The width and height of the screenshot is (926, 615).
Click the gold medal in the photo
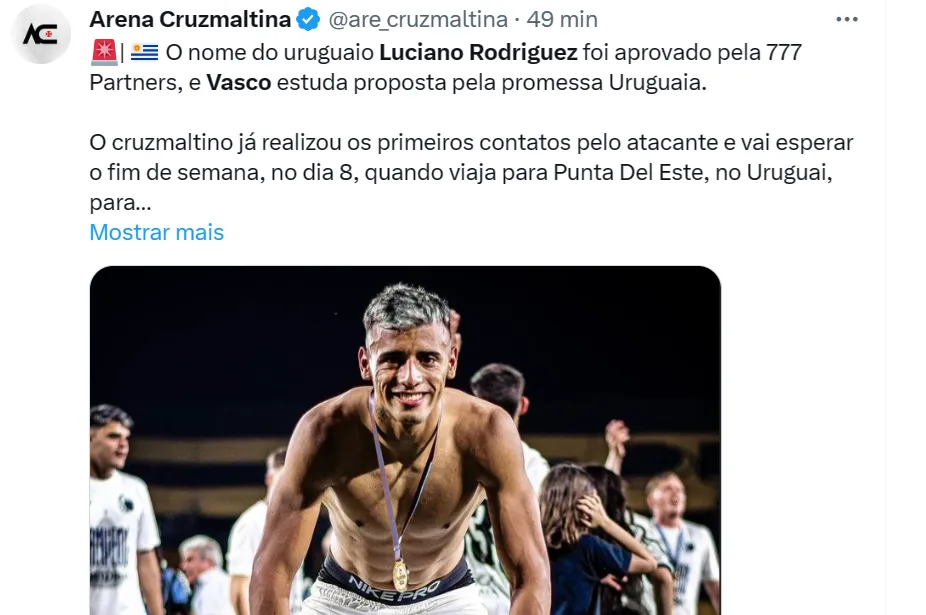pos(400,574)
